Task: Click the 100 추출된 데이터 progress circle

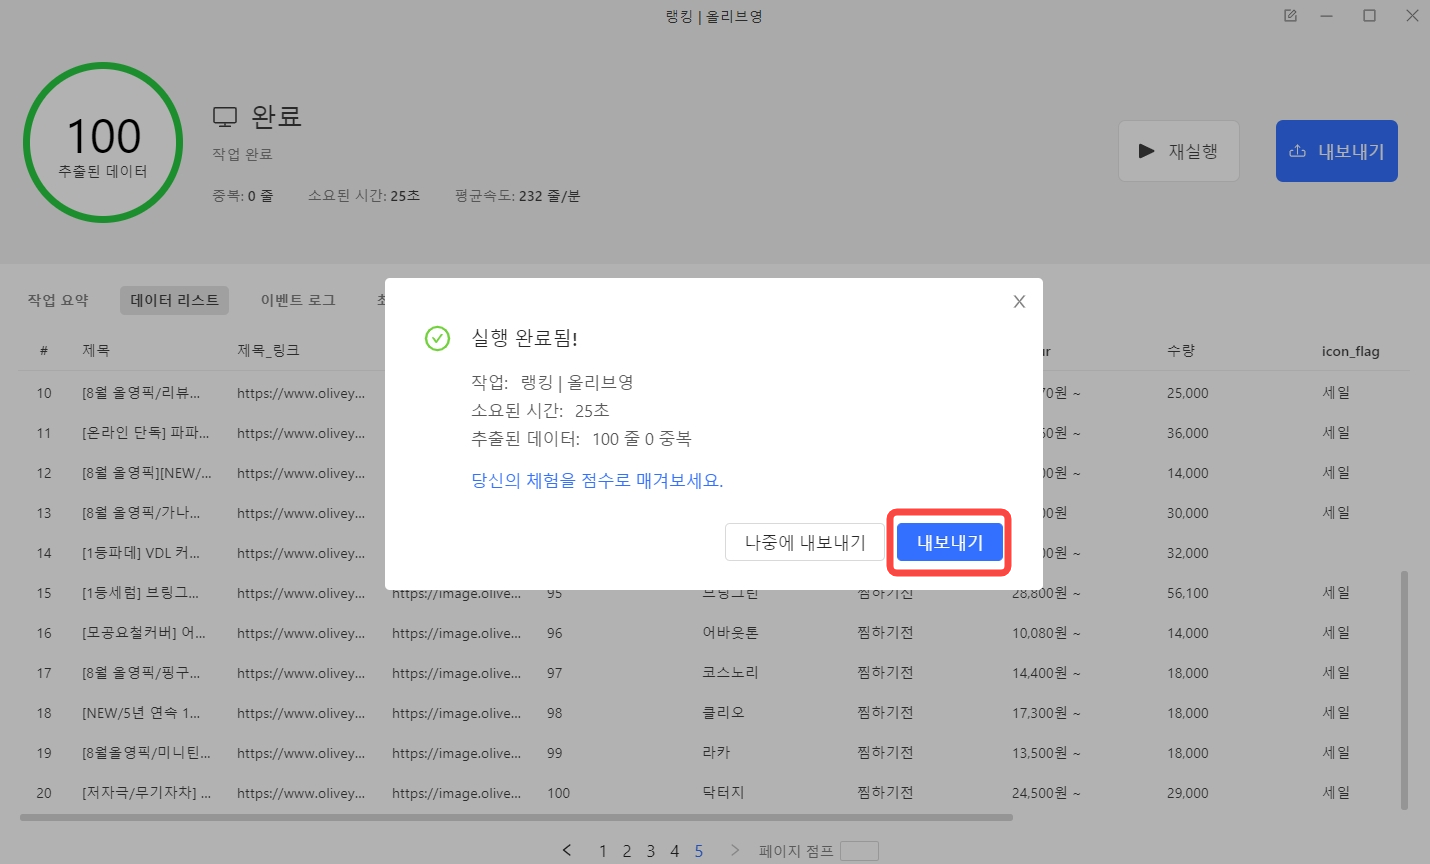Action: click(x=103, y=143)
